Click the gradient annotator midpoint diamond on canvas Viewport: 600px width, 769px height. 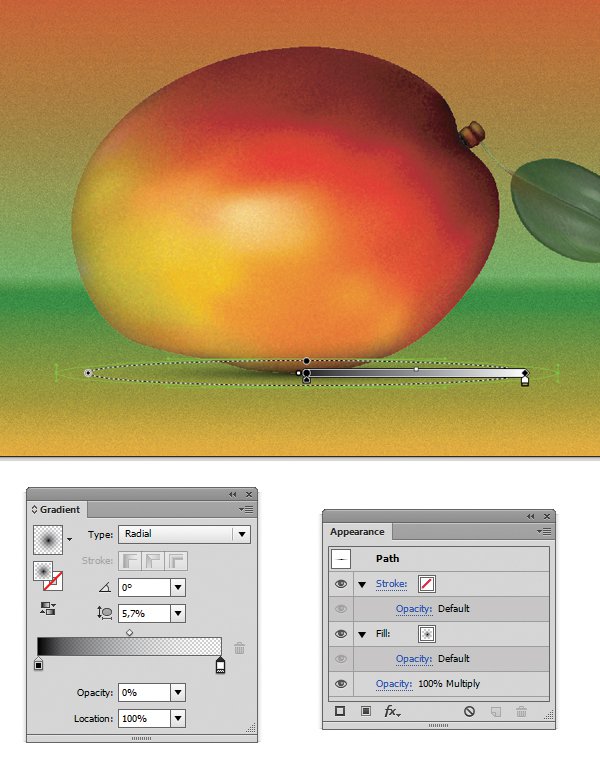[416, 369]
